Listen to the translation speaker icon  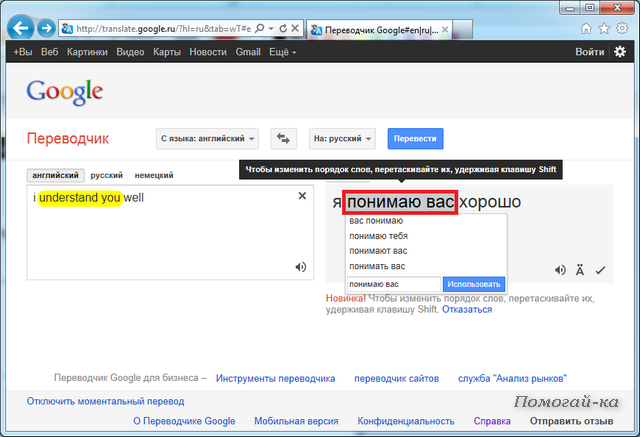pyautogui.click(x=560, y=270)
